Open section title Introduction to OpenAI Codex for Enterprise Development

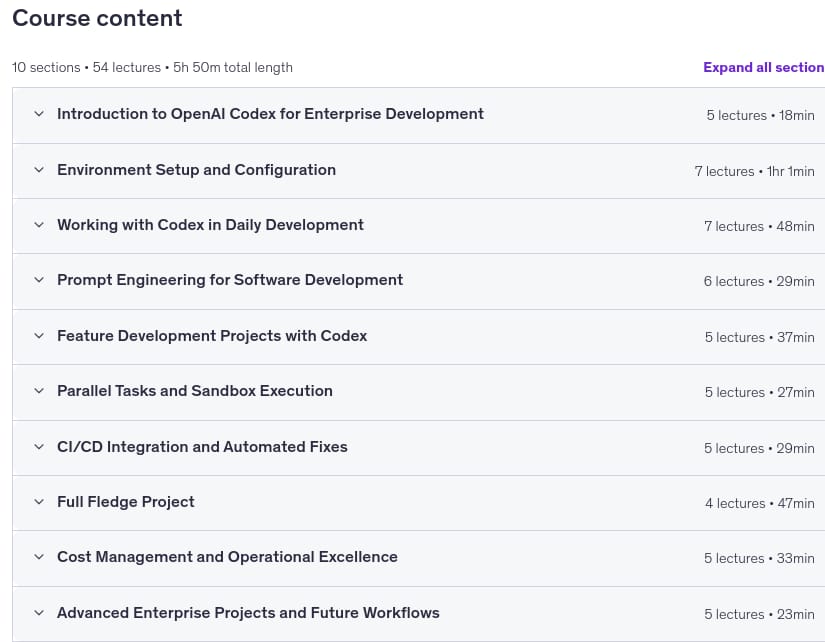(x=270, y=114)
